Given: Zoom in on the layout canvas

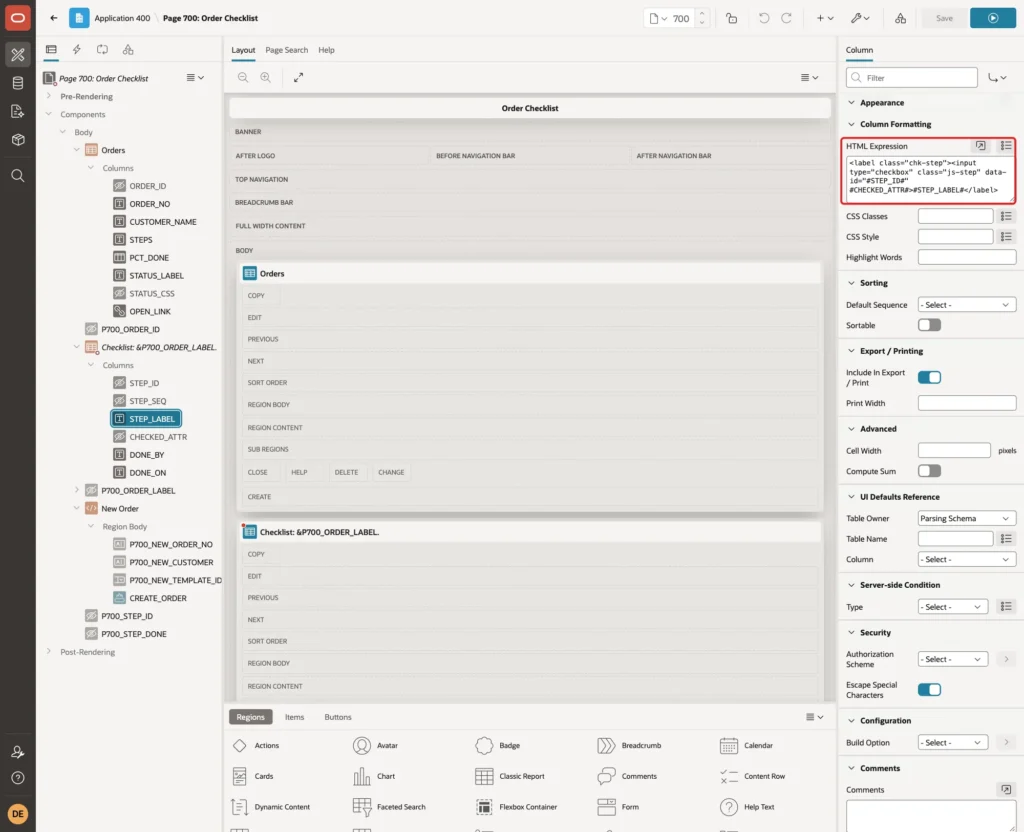Looking at the screenshot, I should coord(266,78).
